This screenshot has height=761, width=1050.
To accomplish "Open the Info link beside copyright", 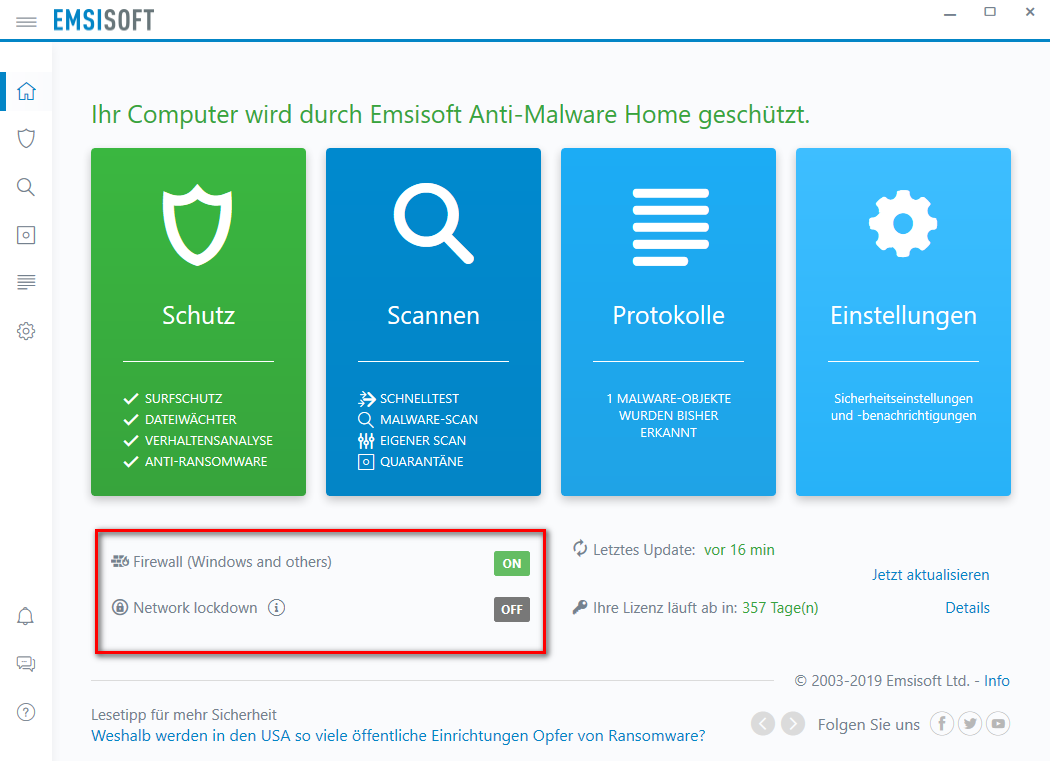I will click(x=996, y=681).
